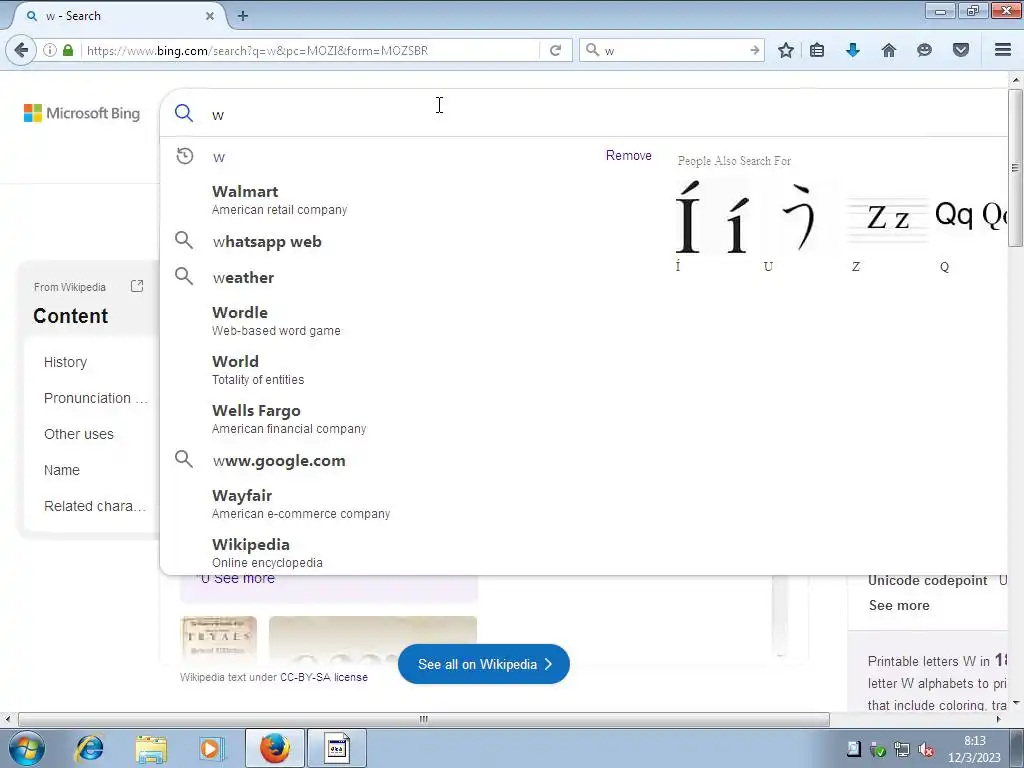Open site information icon in address bar
The width and height of the screenshot is (1024, 768).
tap(50, 50)
